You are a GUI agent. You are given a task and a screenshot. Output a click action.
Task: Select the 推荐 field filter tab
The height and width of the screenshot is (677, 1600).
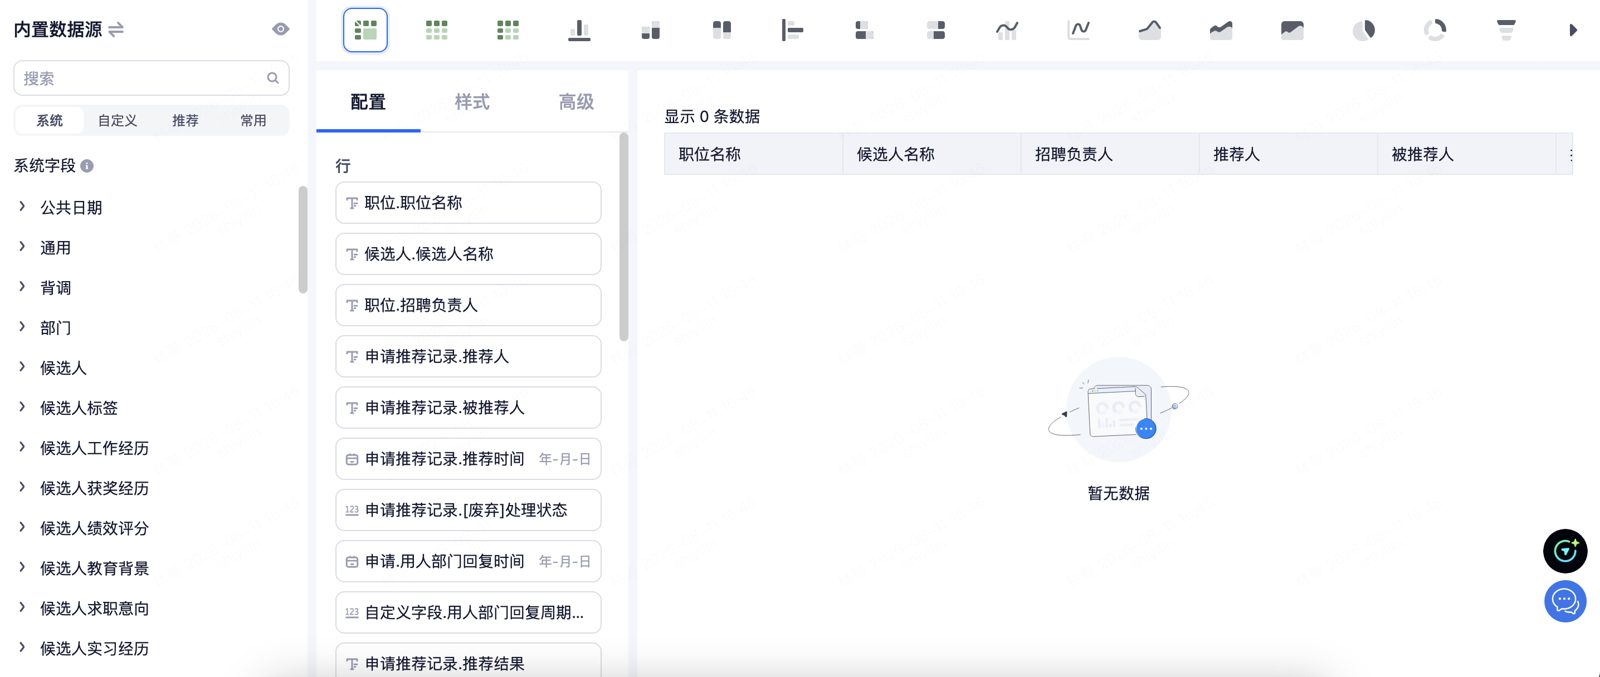coord(185,120)
